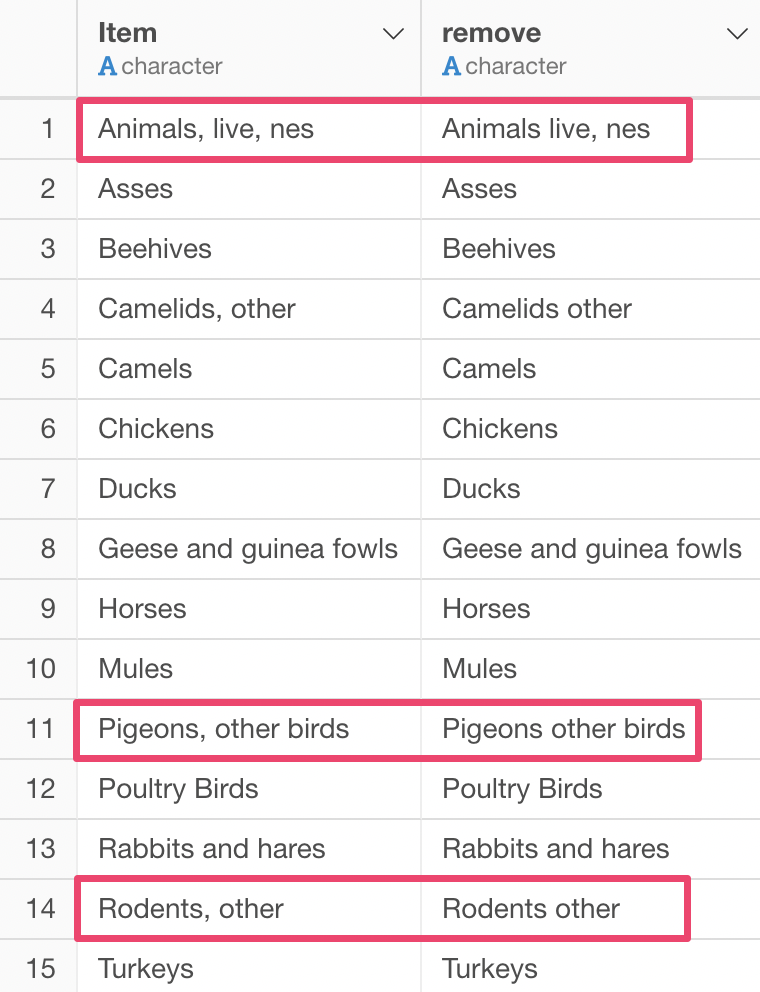Select the remove column header name

(491, 33)
